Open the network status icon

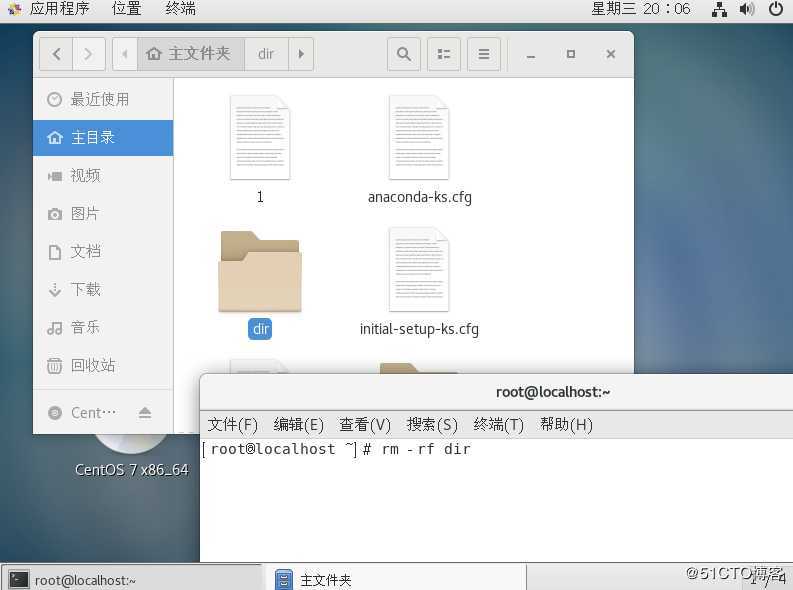pos(719,9)
